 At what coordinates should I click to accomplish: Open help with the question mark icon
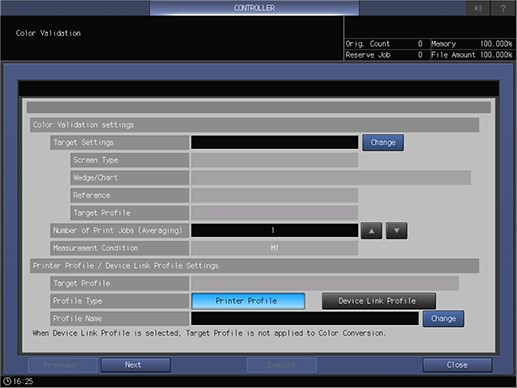(x=503, y=8)
